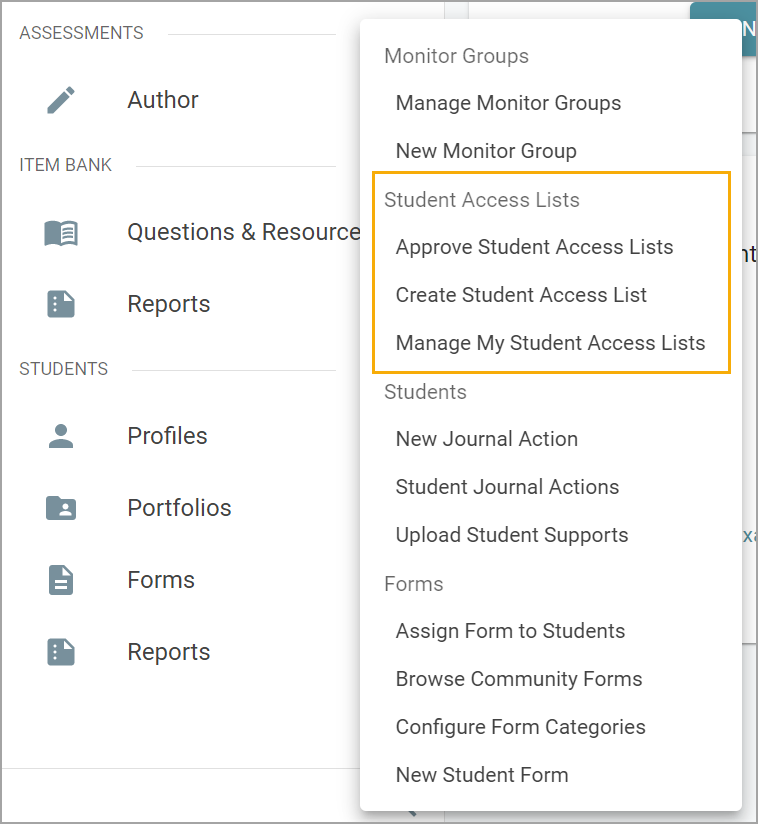Select Approve Student Access Lists
This screenshot has width=758, height=824.
pyautogui.click(x=534, y=247)
